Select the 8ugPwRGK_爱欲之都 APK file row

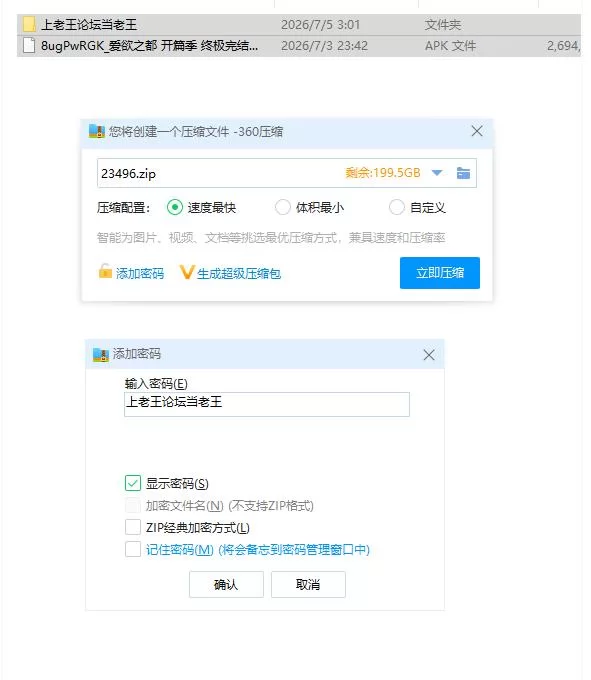click(x=299, y=46)
